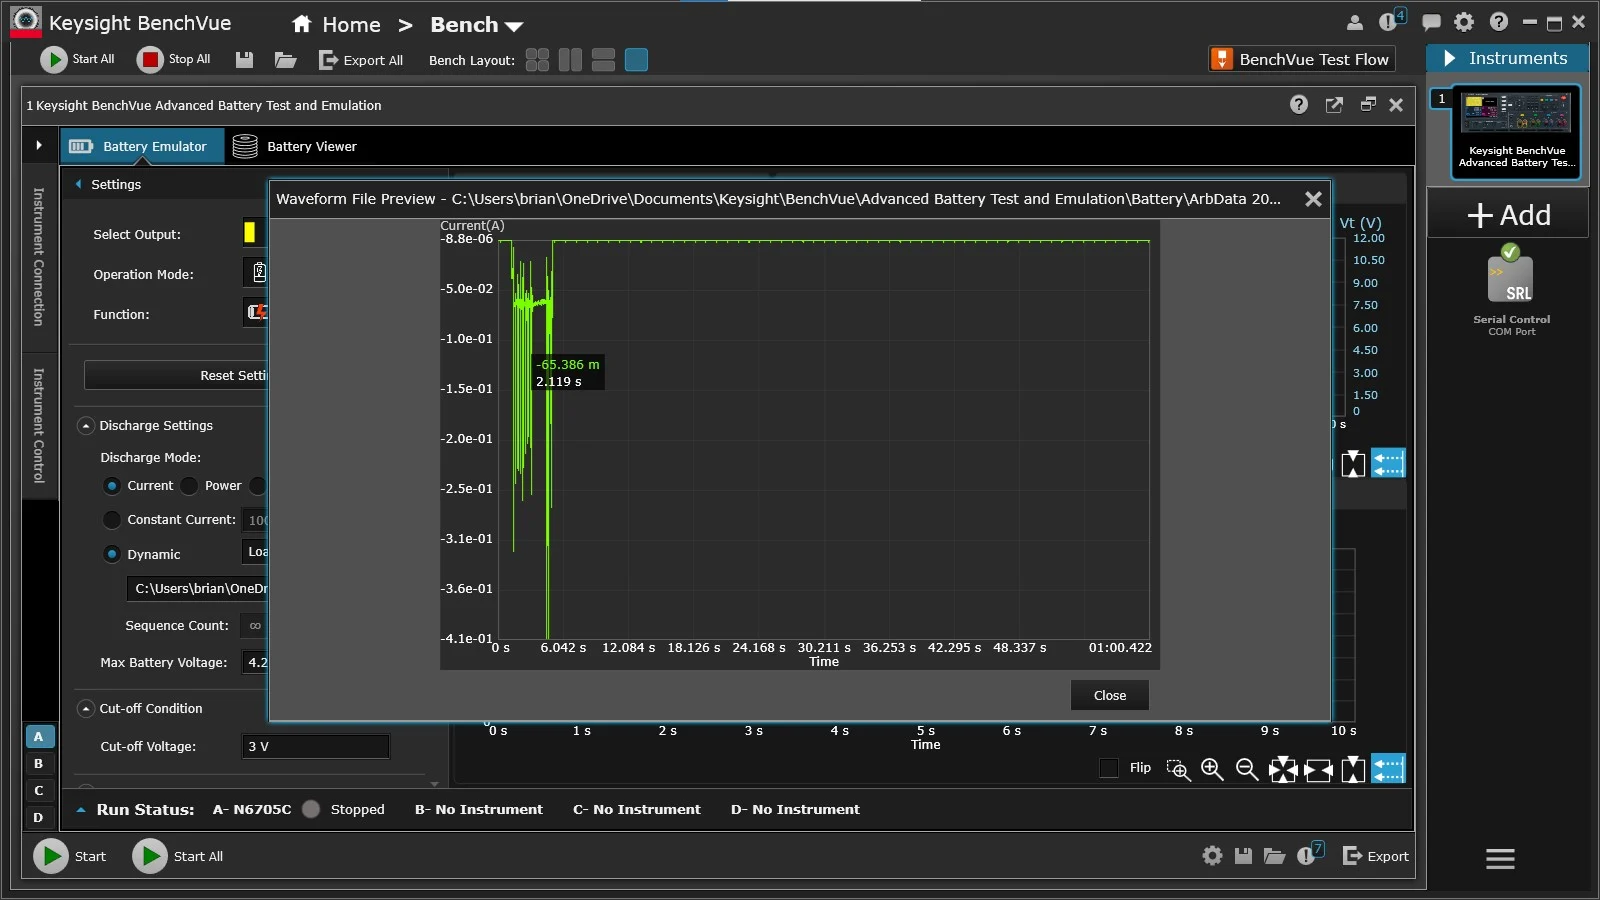
Task: Select the four-grid bench layout icon
Action: [x=537, y=60]
